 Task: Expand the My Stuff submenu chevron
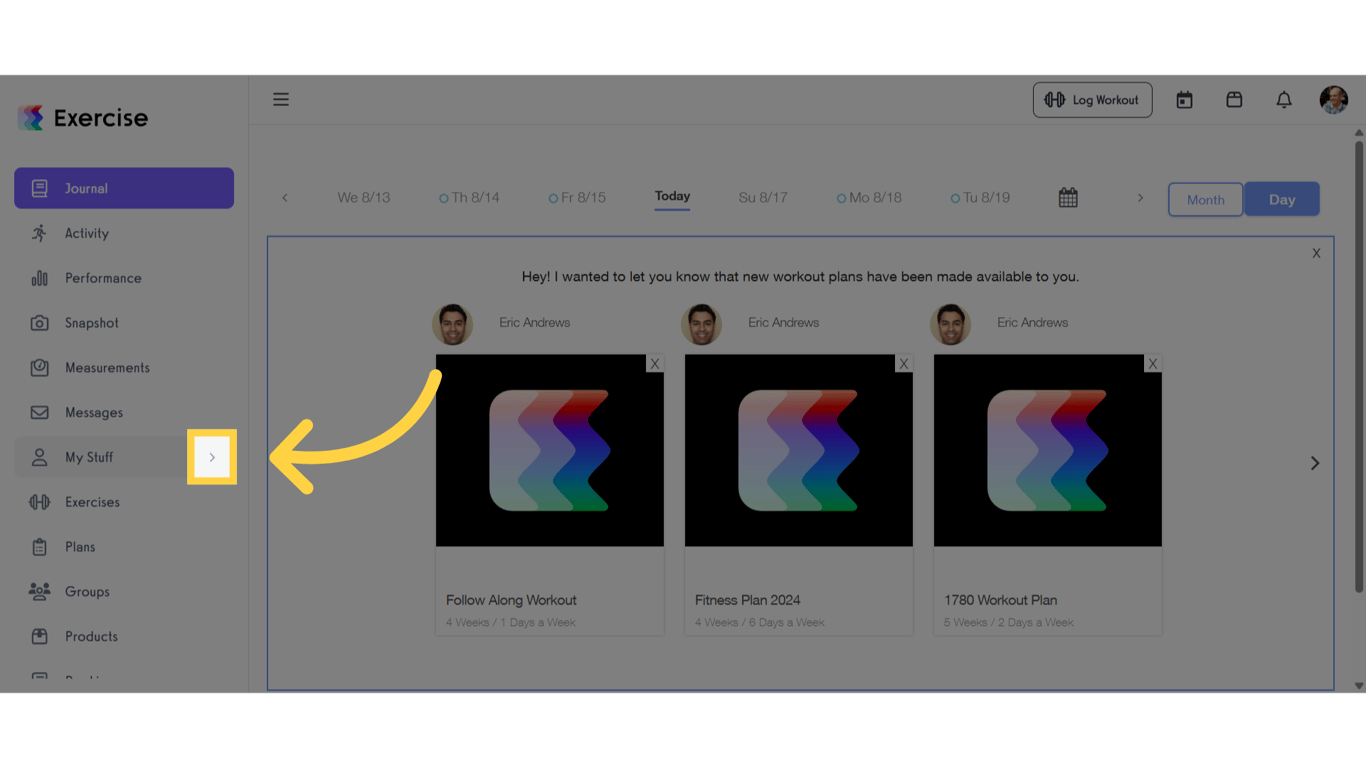[x=211, y=457]
